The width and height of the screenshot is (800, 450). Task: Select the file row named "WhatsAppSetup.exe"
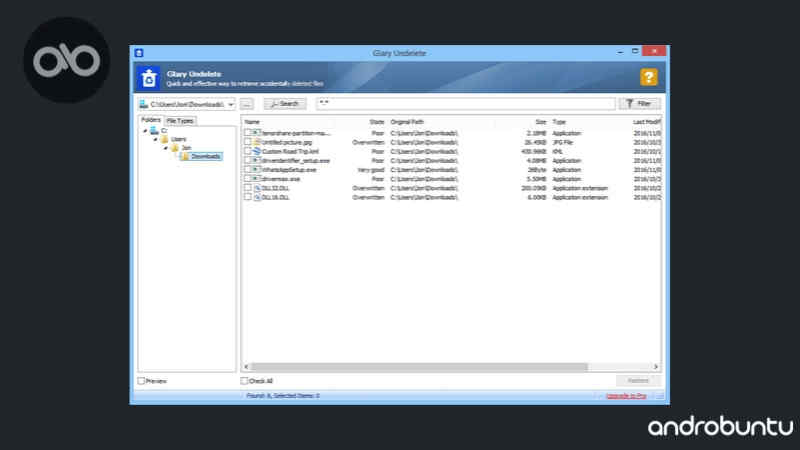pyautogui.click(x=452, y=170)
